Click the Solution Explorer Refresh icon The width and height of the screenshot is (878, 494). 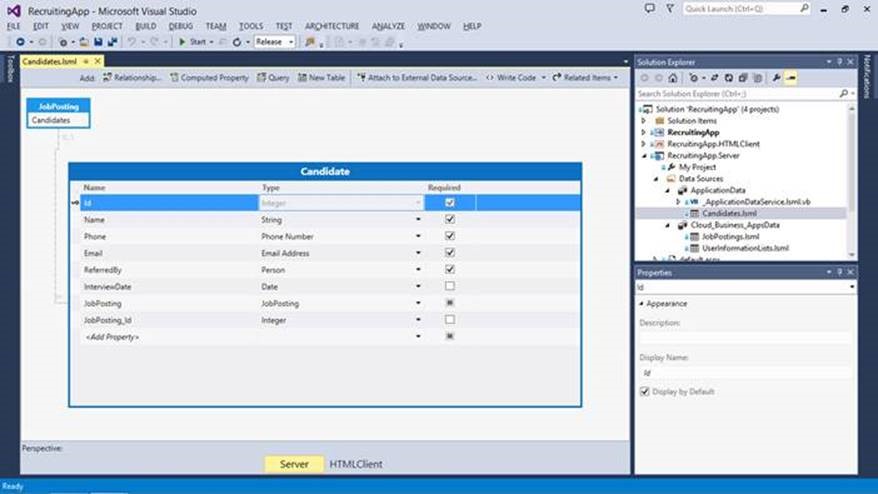point(728,78)
